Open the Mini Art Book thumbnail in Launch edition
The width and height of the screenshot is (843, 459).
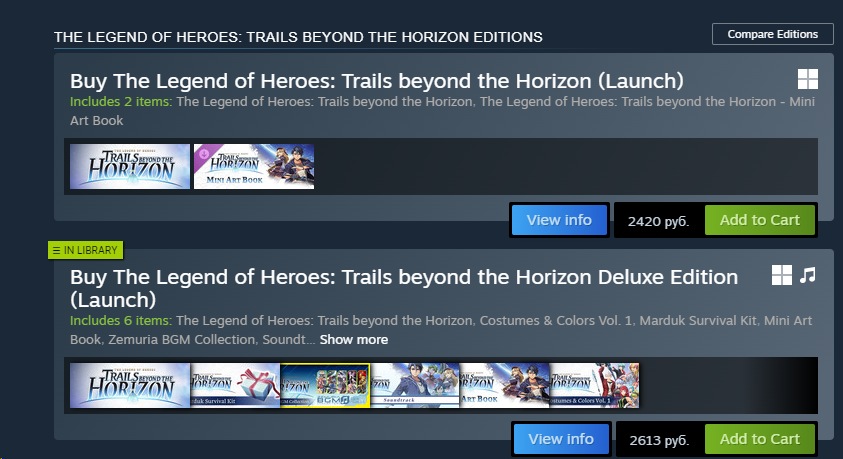254,166
